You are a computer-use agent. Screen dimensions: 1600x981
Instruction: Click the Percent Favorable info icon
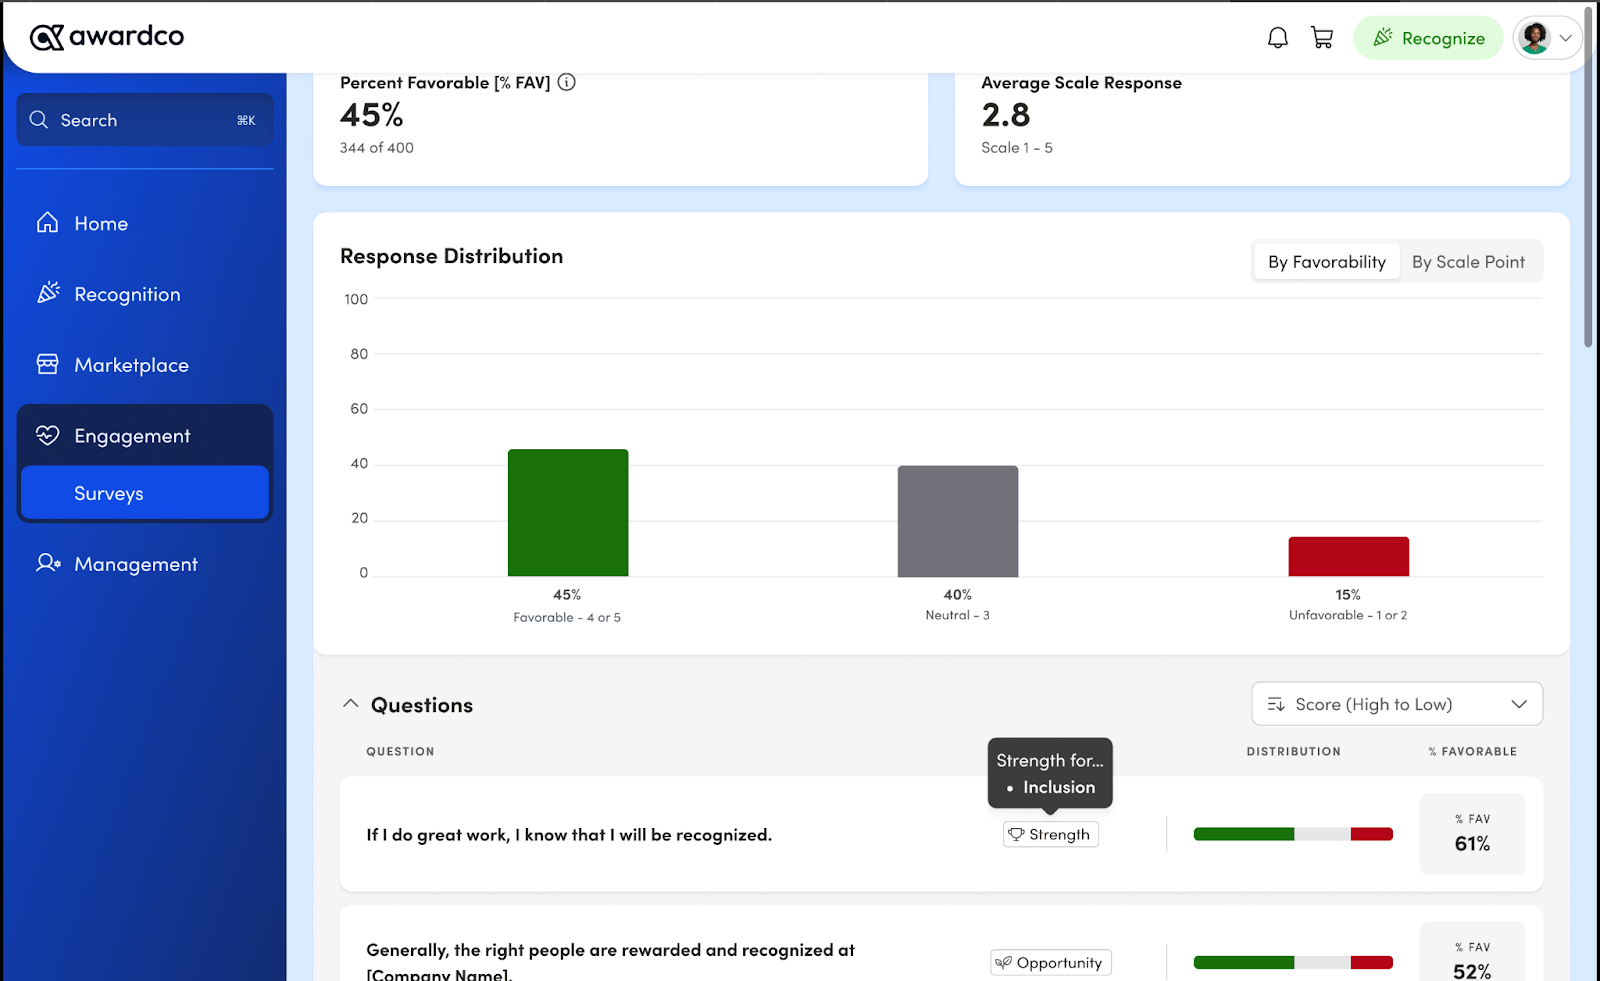point(567,83)
